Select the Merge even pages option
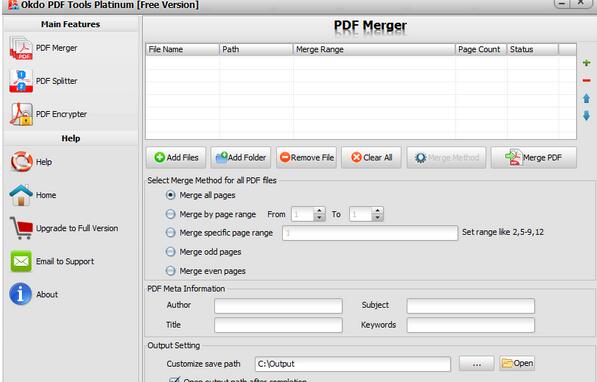Screen dimensions: 597x382 pyautogui.click(x=171, y=271)
